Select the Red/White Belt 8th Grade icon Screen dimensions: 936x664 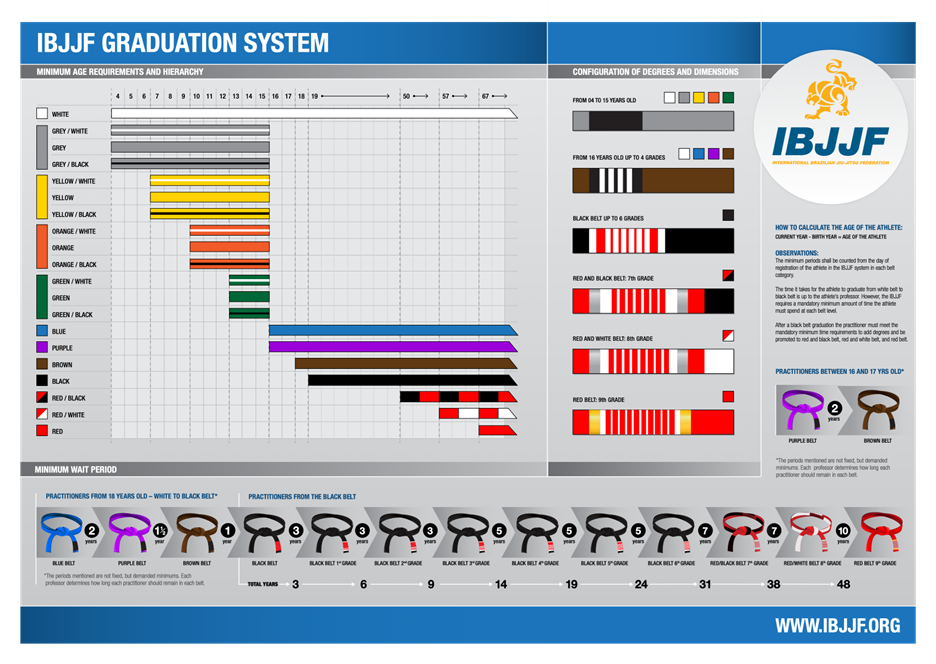pyautogui.click(x=811, y=533)
